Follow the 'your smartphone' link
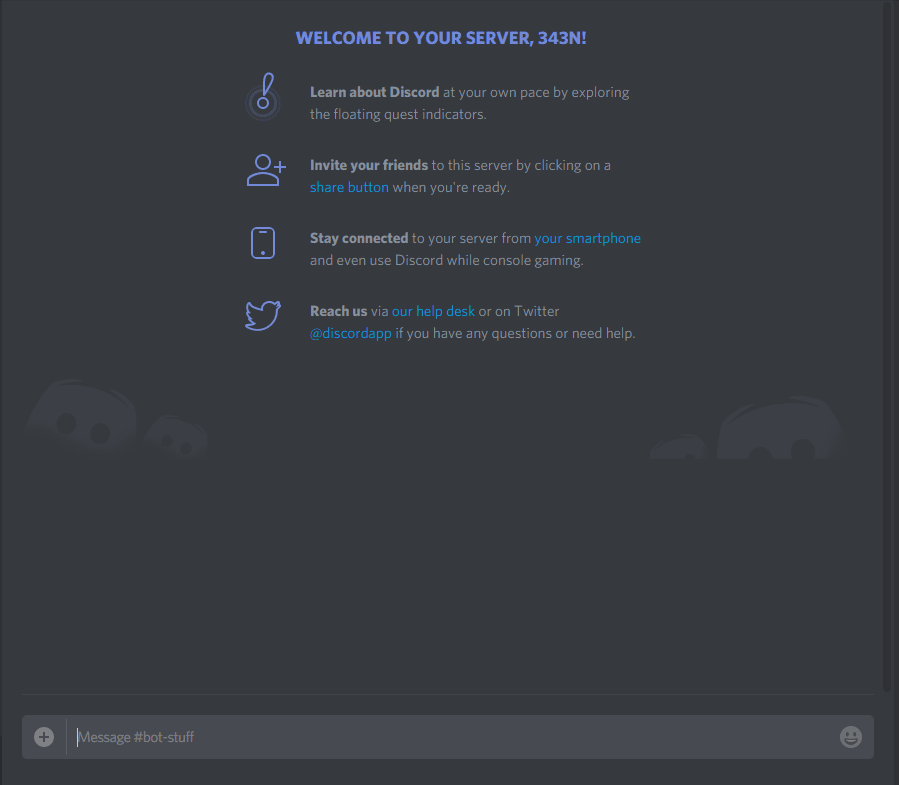Viewport: 899px width, 785px height. [x=587, y=238]
